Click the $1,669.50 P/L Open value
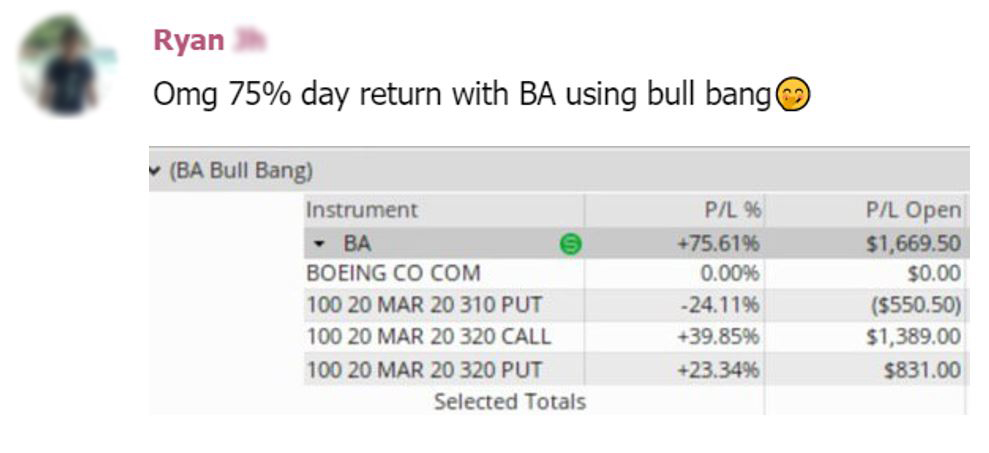The image size is (989, 453). coord(914,244)
